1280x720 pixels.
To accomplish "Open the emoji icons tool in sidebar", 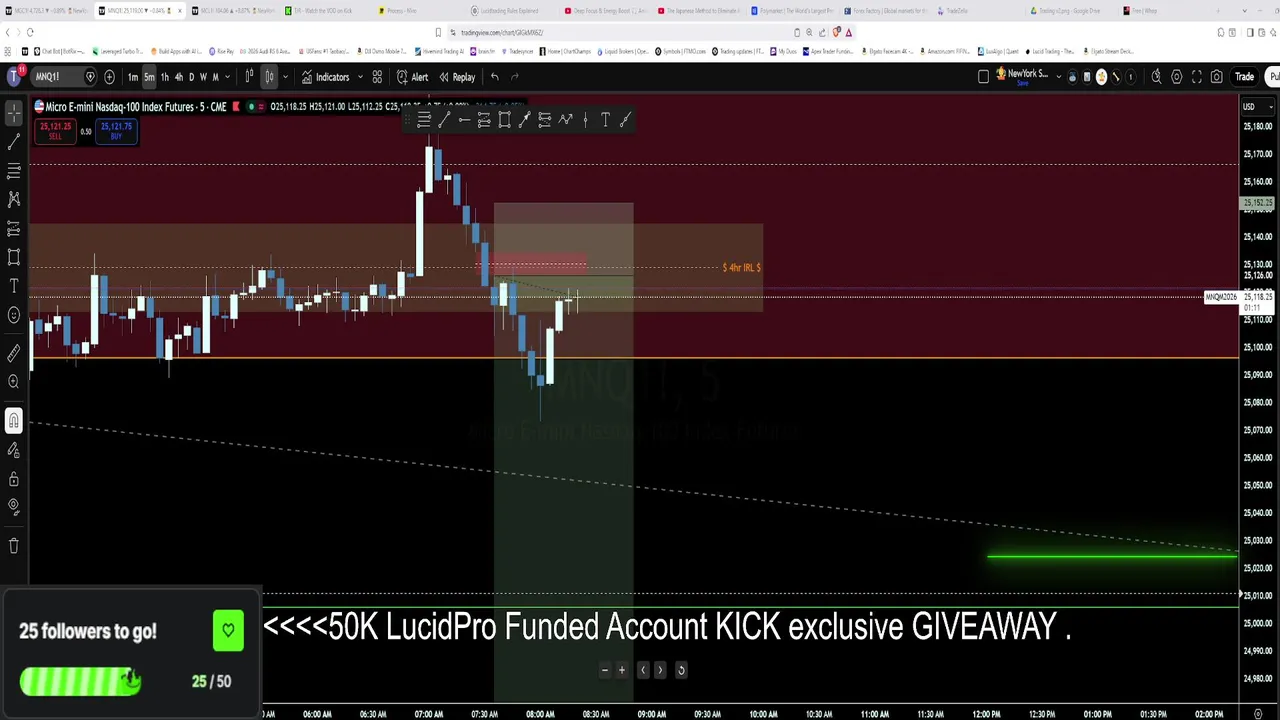I will pos(14,315).
